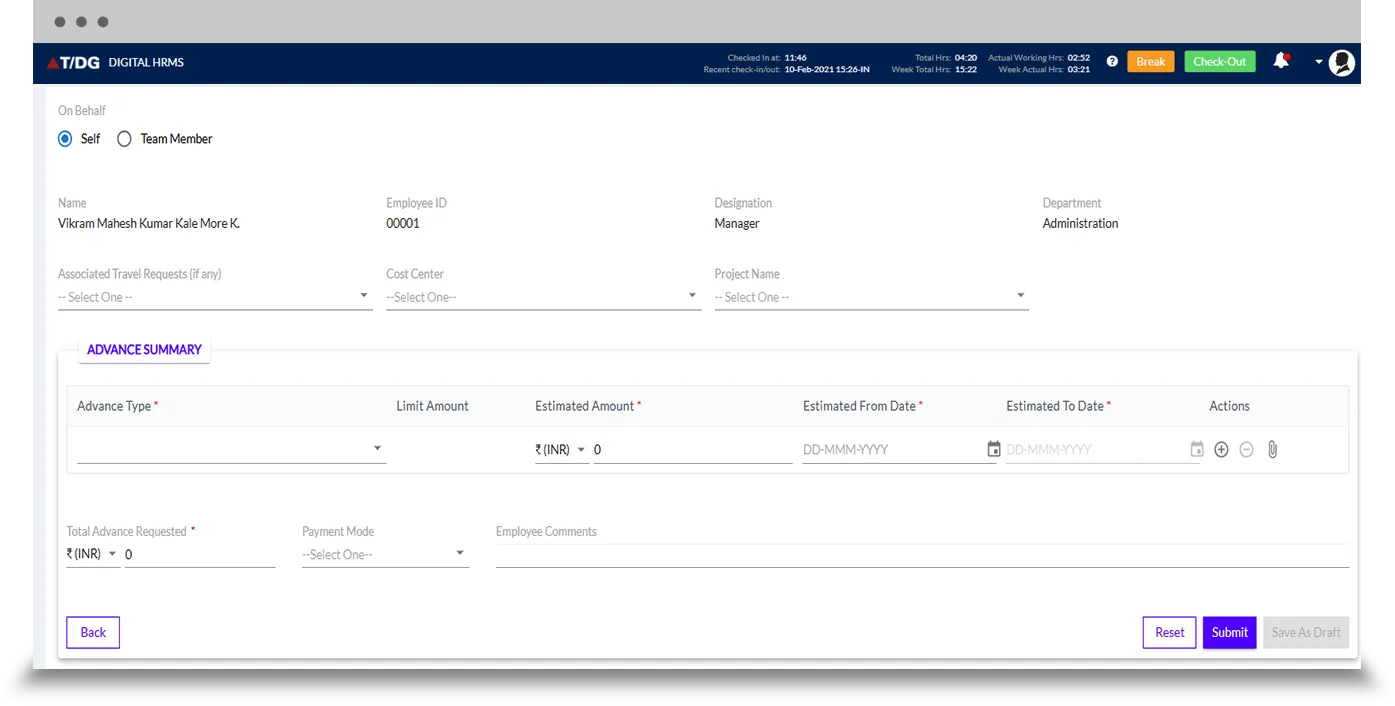1395x706 pixels.
Task: Click the Total Hrs 04:20 text
Action: (x=946, y=58)
